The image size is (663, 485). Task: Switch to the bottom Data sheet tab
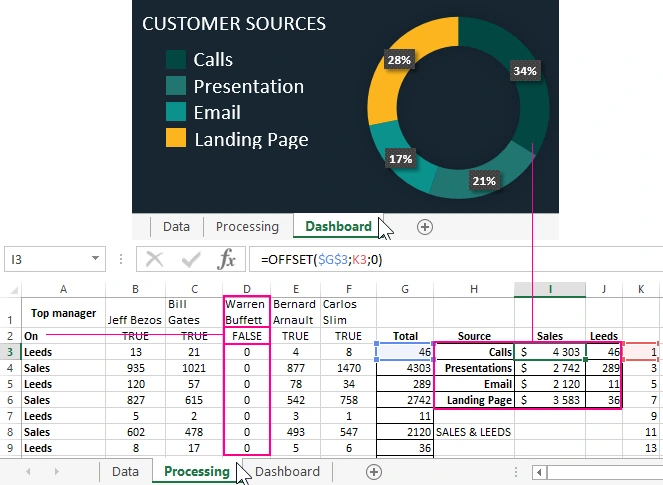125,472
